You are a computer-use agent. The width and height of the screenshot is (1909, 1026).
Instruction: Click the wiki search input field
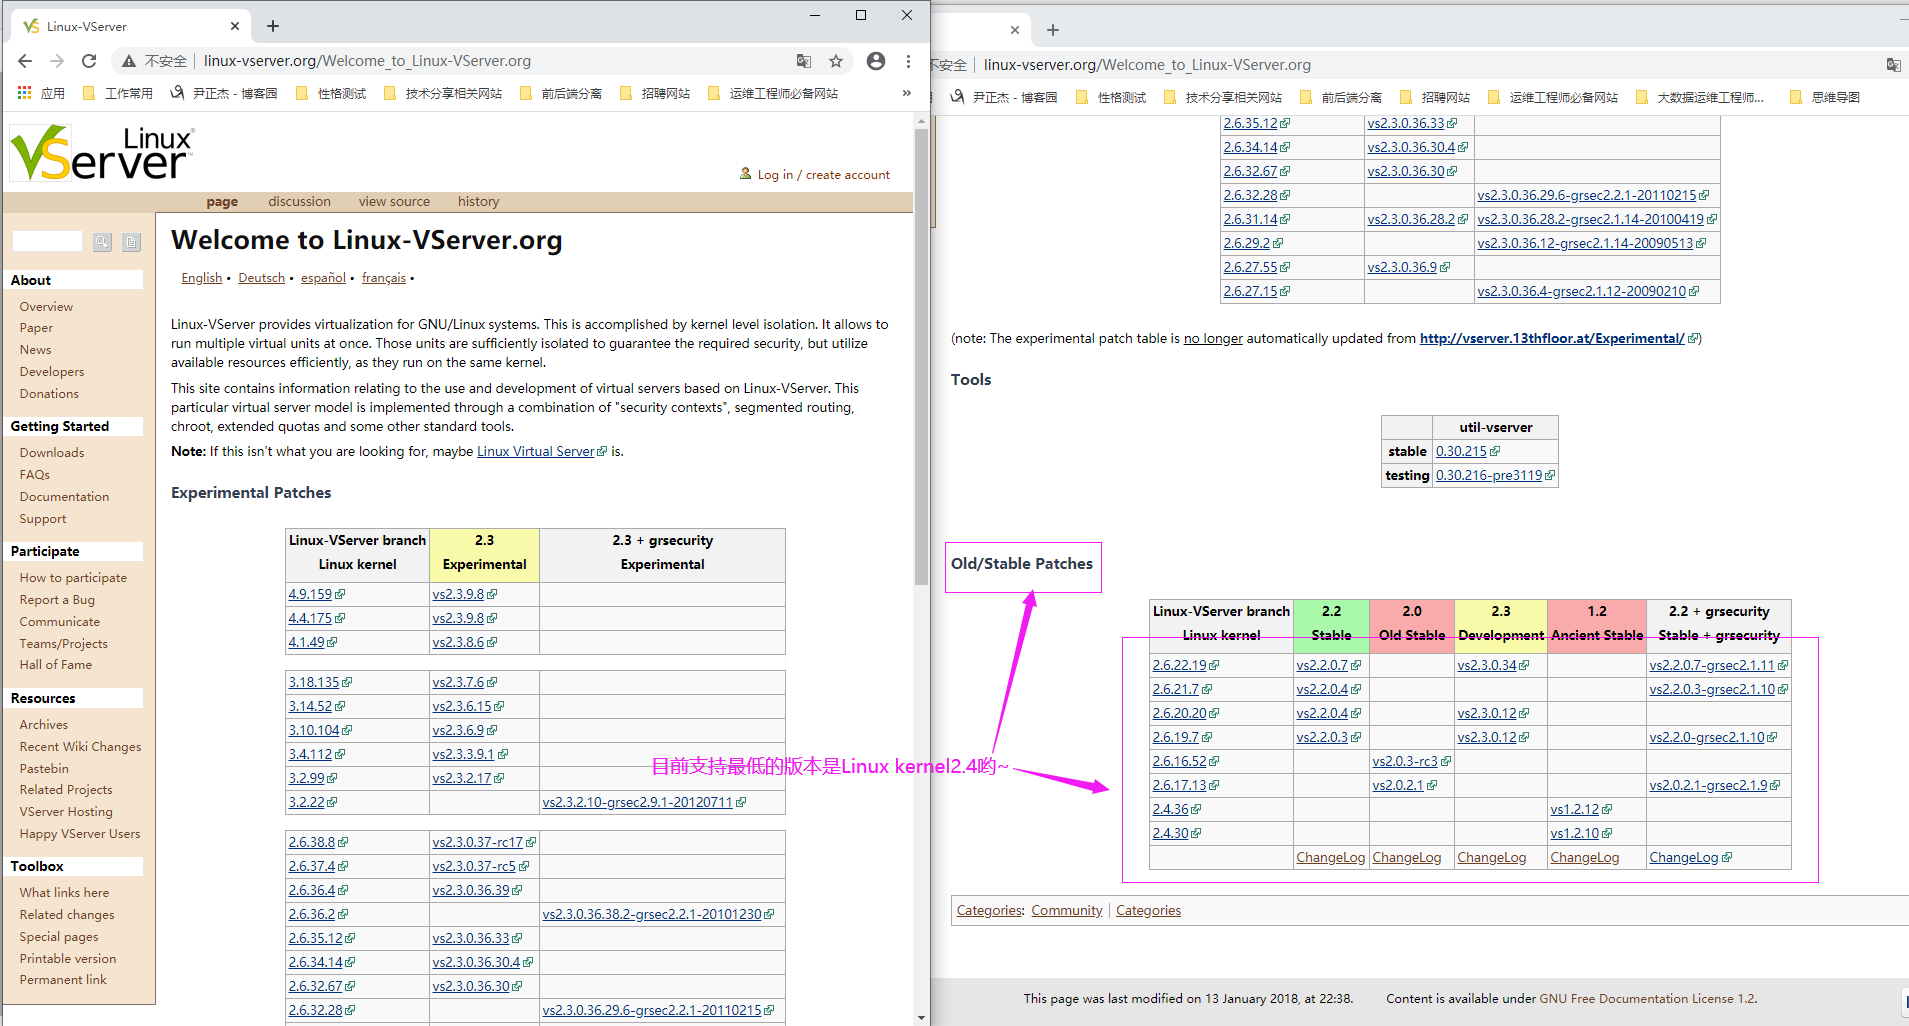47,242
